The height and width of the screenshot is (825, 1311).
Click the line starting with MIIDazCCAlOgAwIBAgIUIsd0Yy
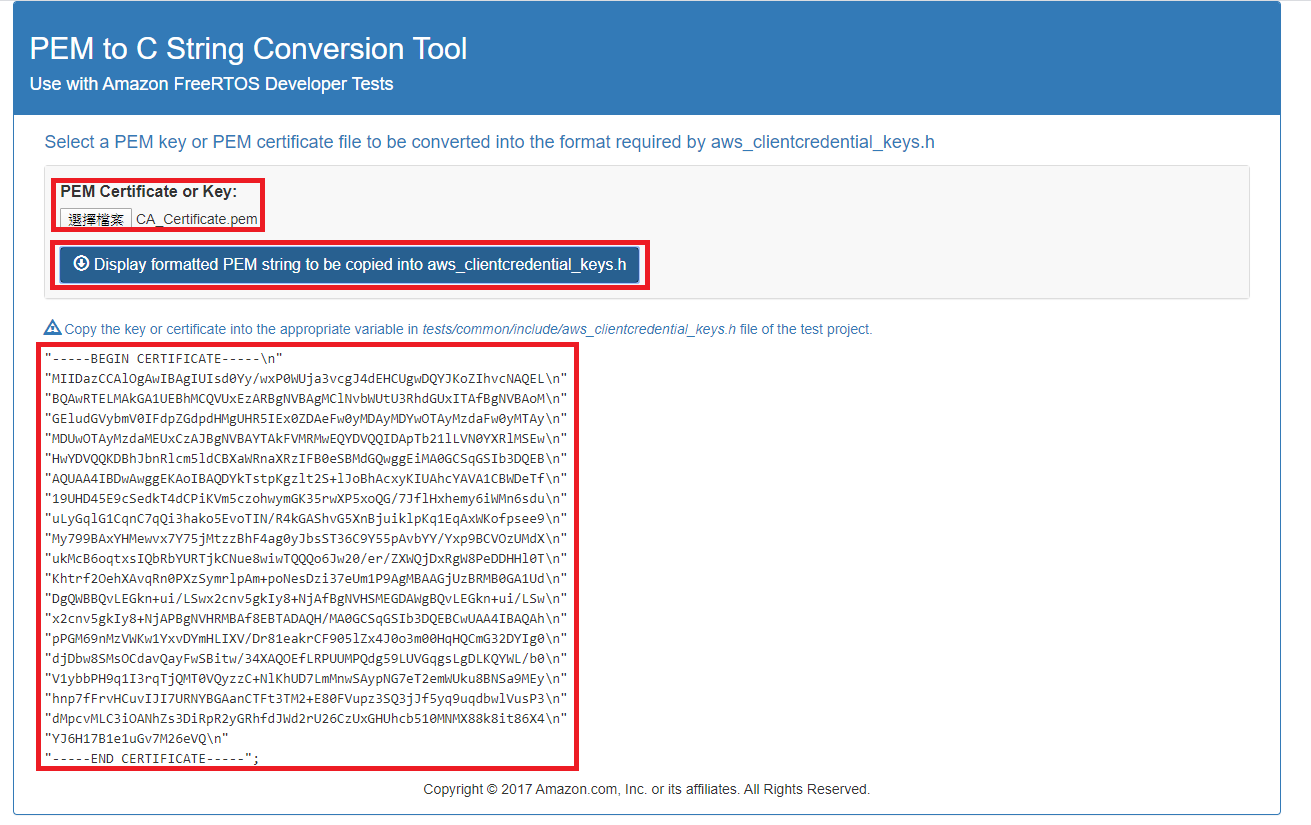(307, 378)
